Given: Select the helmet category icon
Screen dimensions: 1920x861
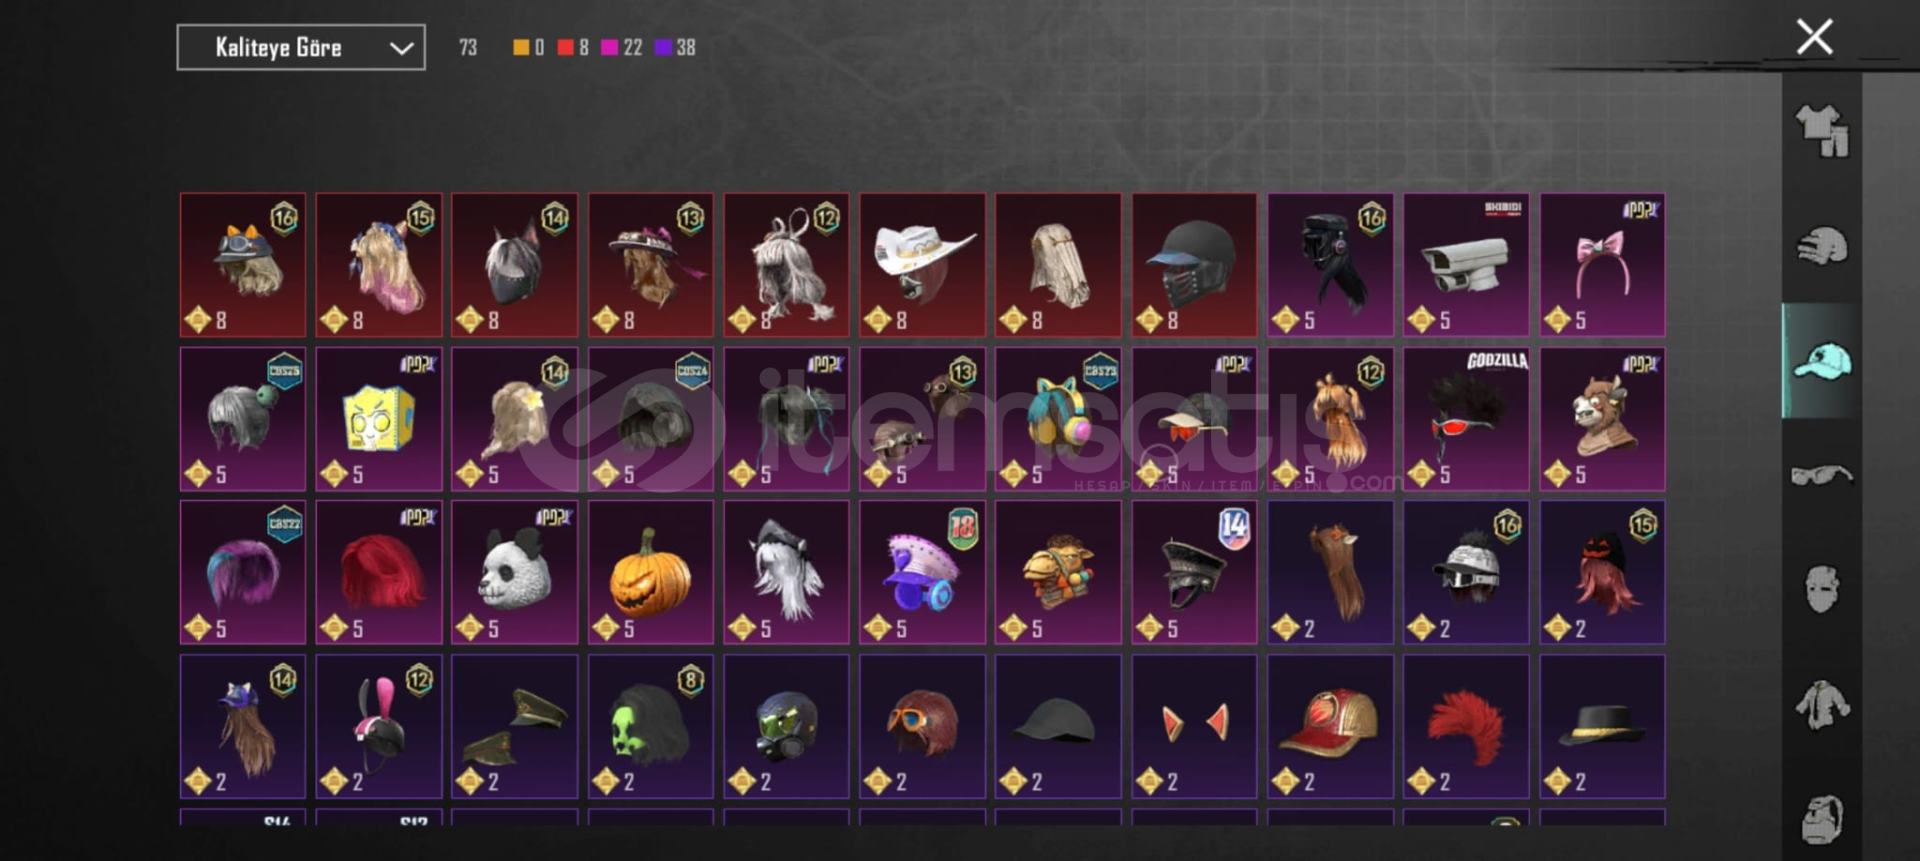Looking at the screenshot, I should 1821,246.
